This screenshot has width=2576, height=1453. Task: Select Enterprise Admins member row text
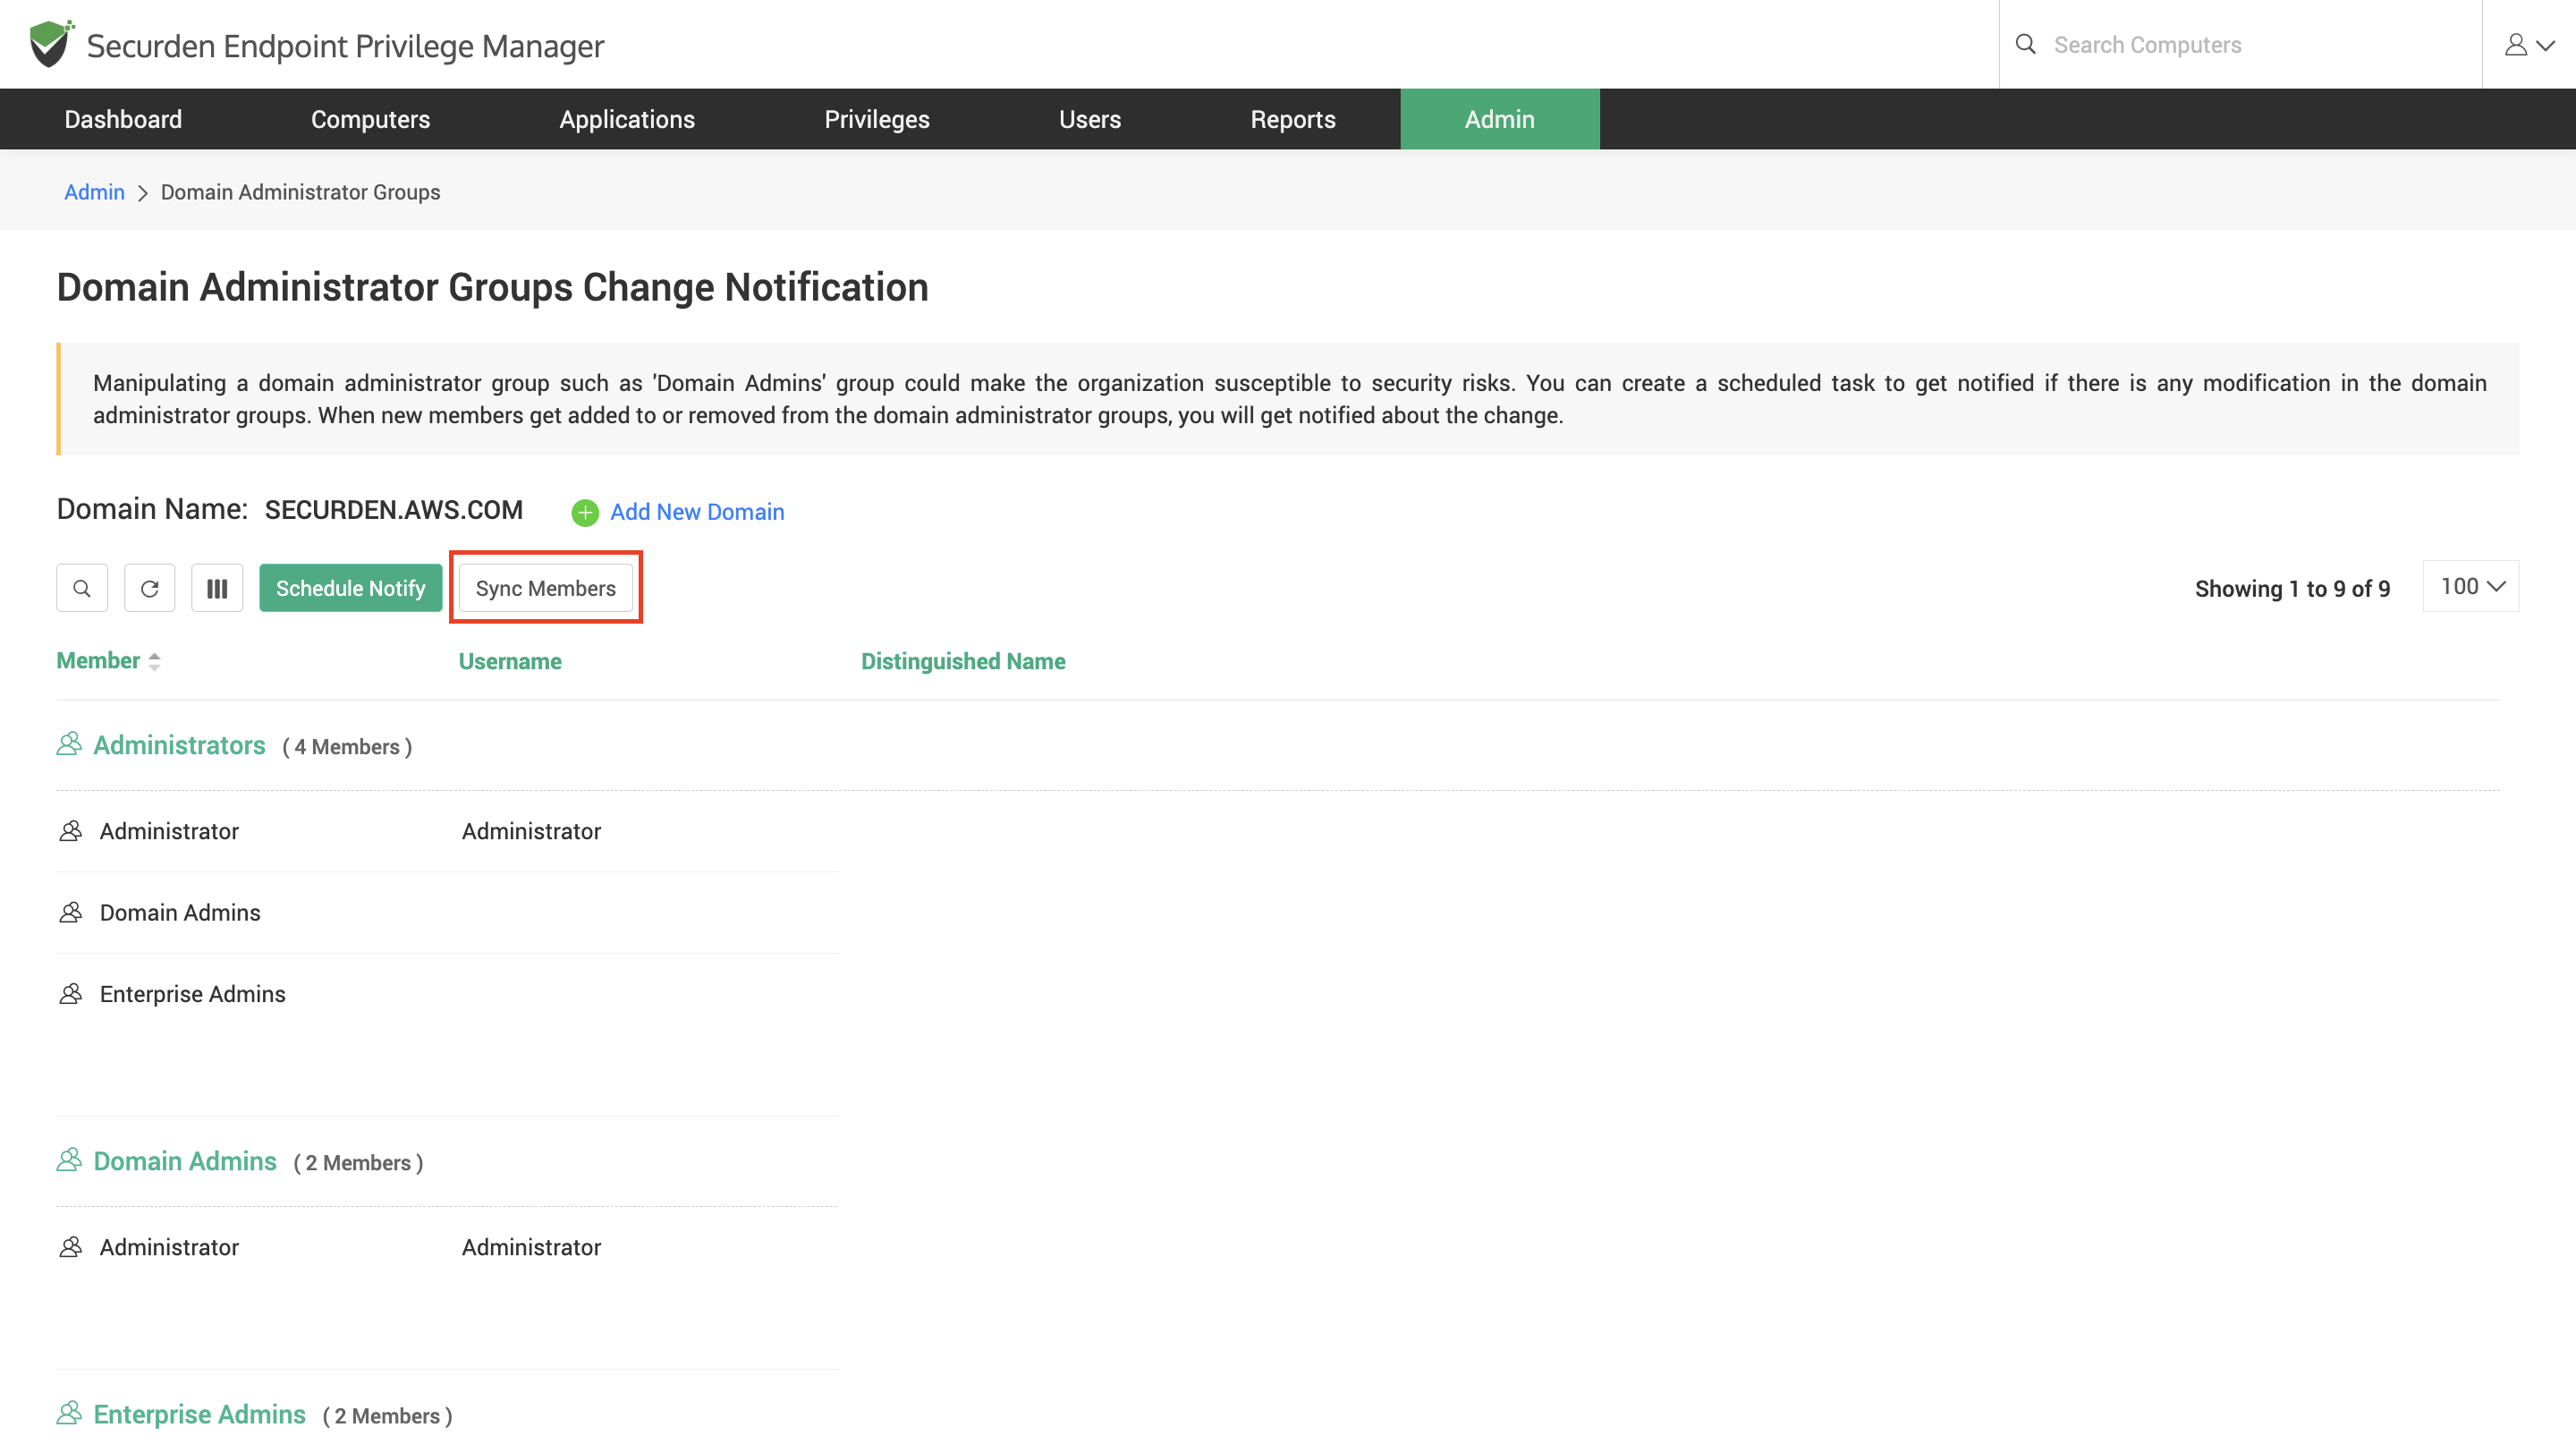(x=193, y=994)
